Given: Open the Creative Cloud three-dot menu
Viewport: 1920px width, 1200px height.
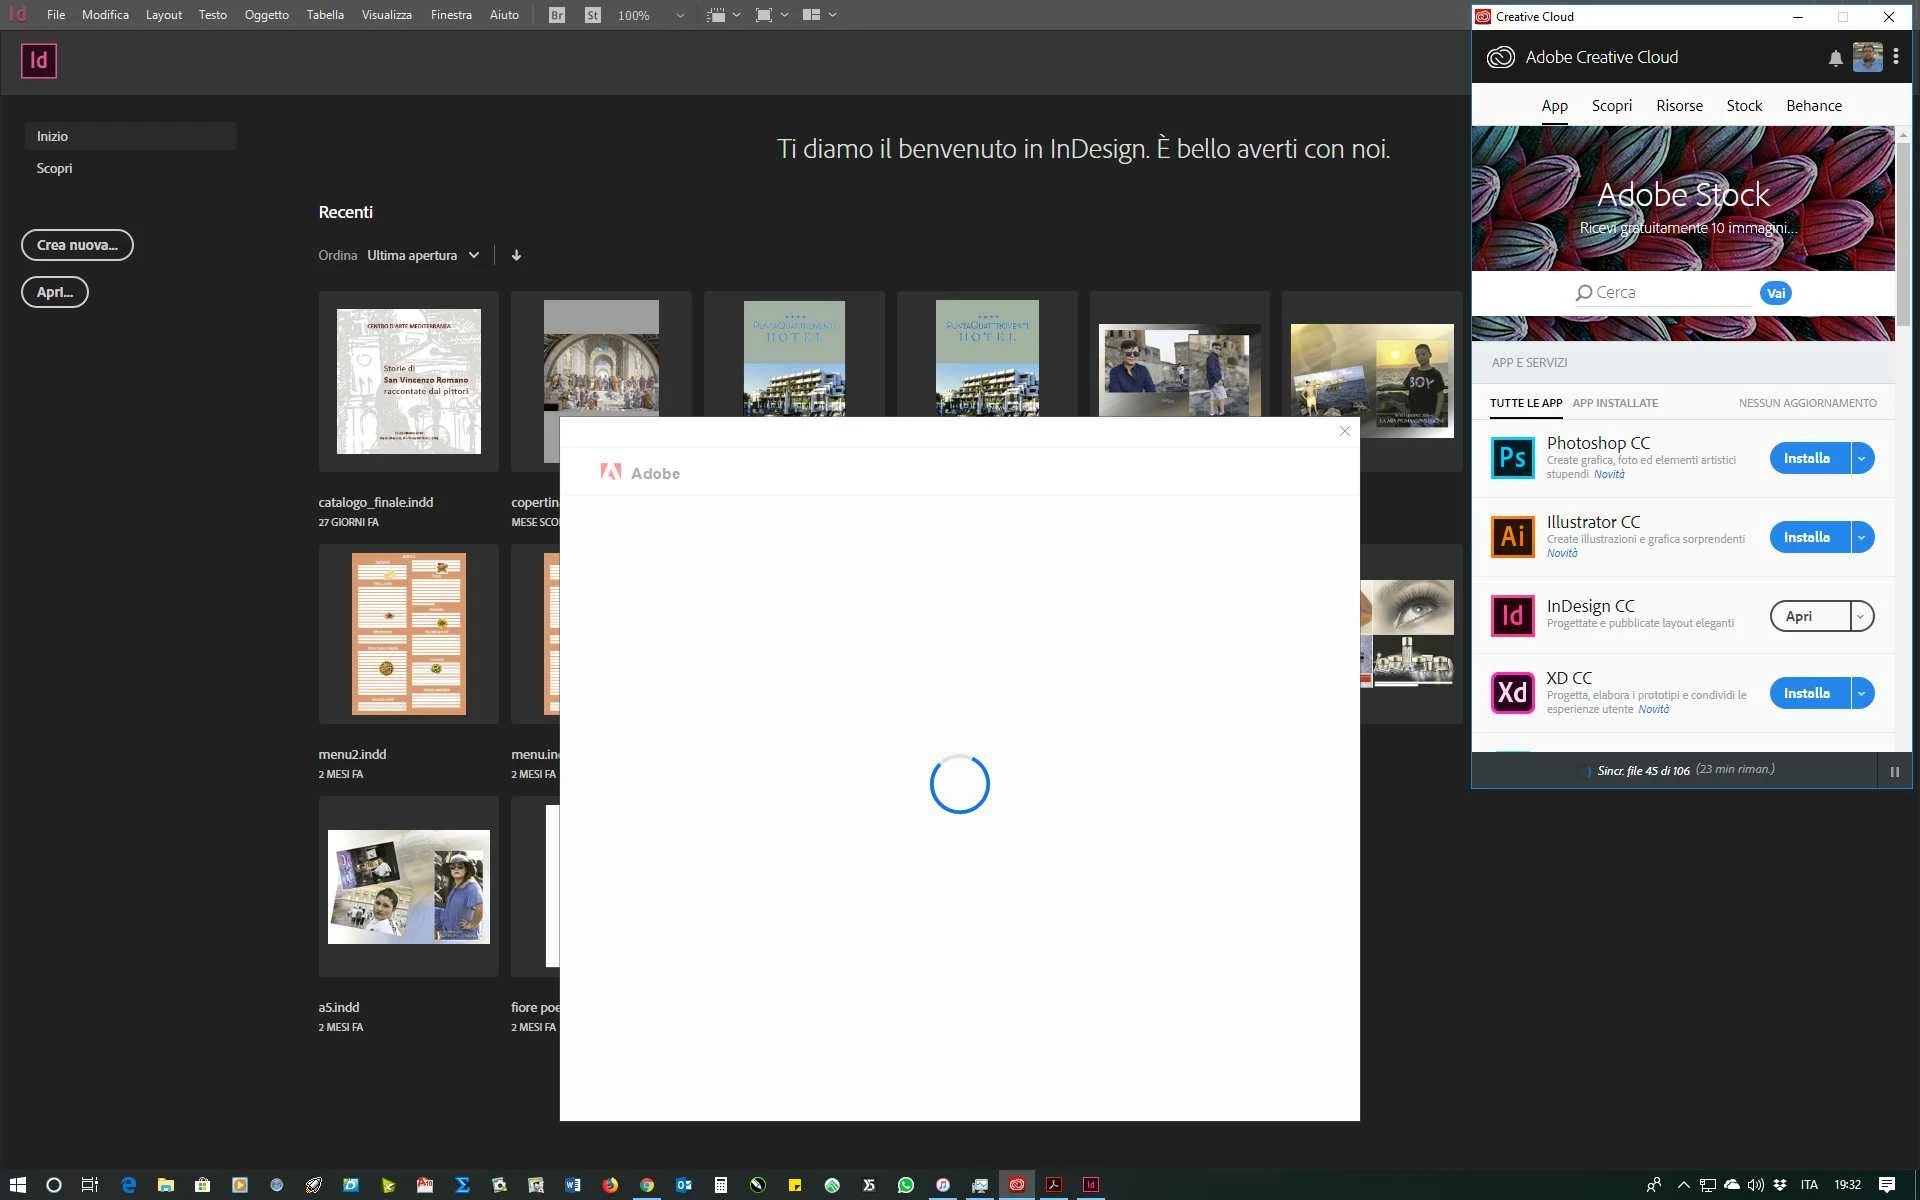Looking at the screenshot, I should (x=1895, y=57).
